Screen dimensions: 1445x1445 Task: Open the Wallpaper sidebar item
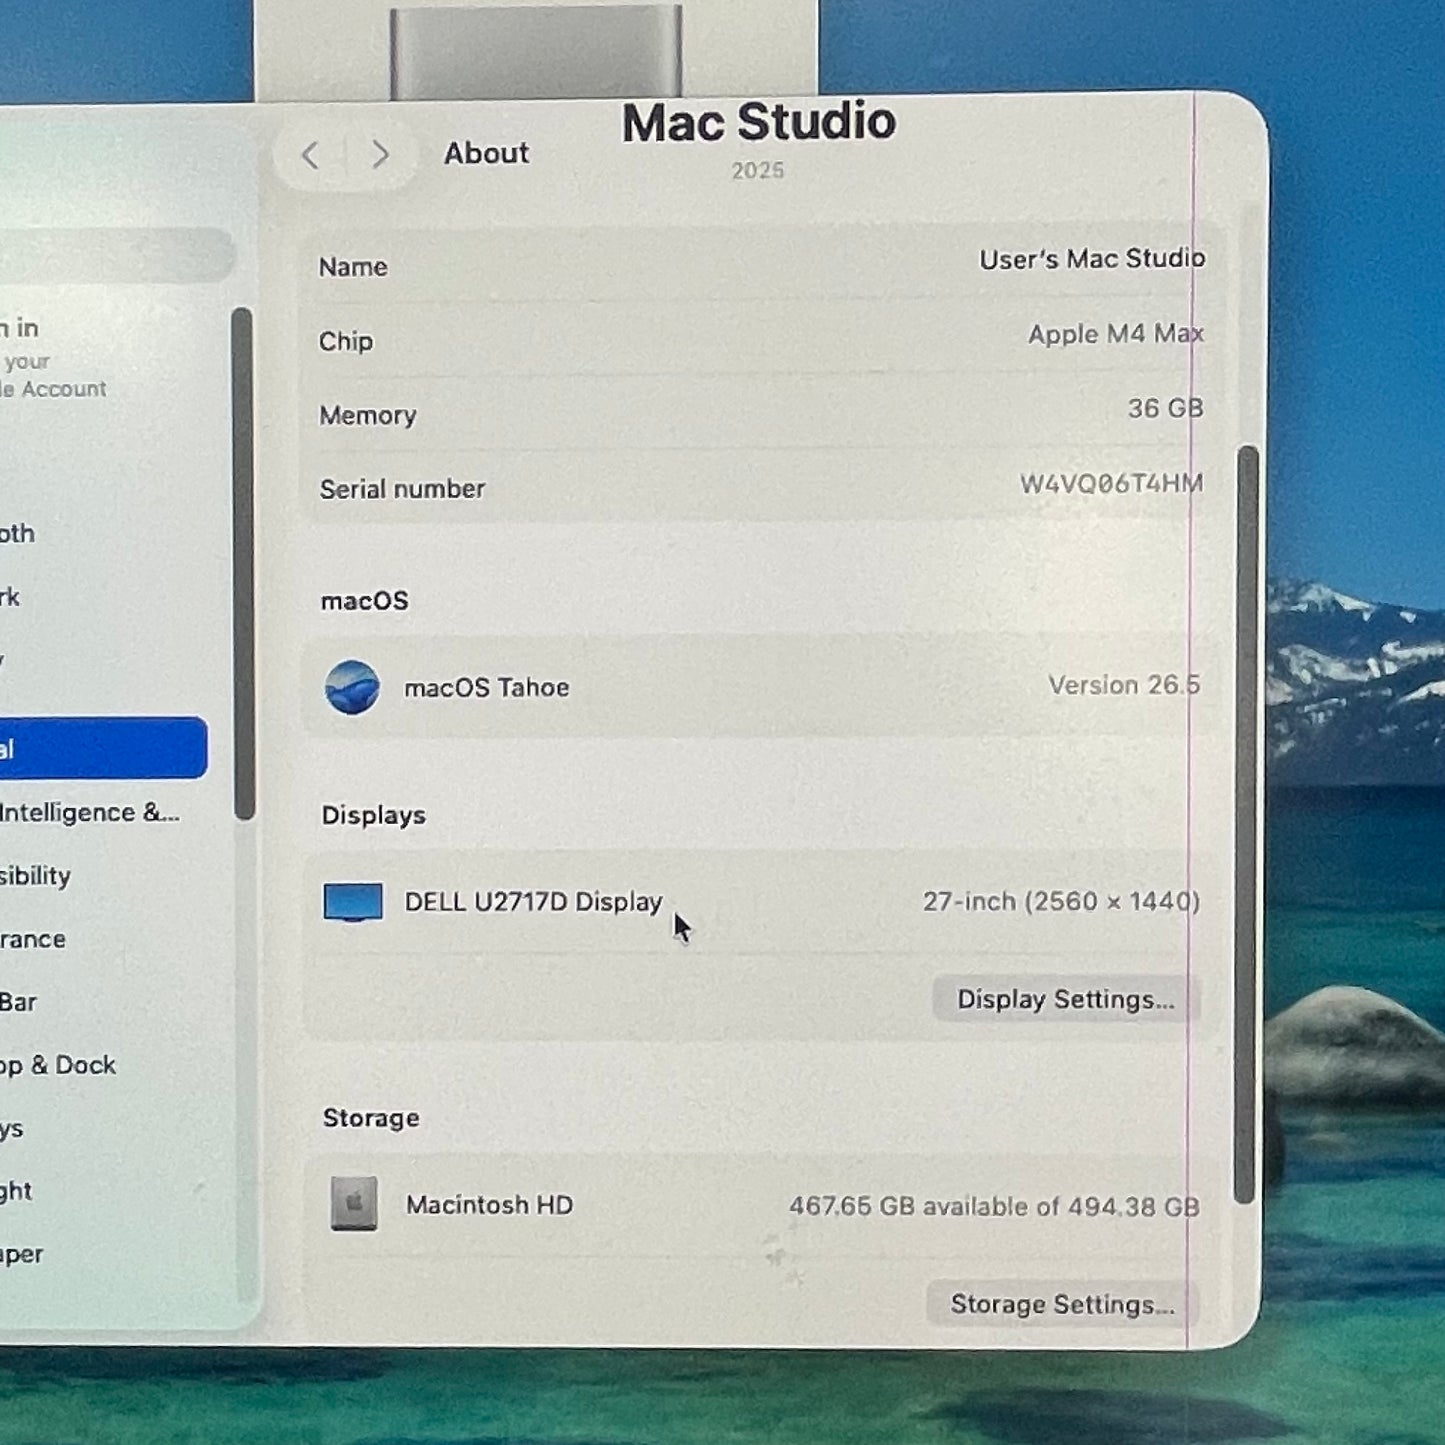tap(22, 1254)
